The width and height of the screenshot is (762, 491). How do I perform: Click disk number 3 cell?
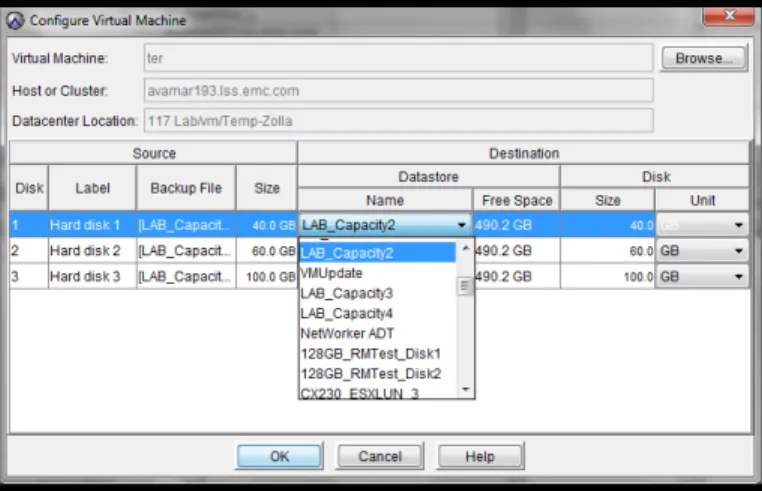29,277
